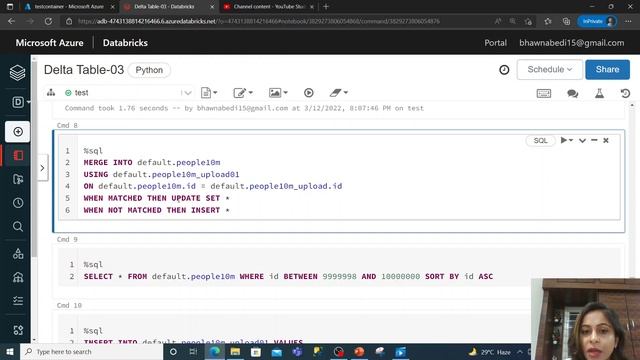
Task: Open the Compute icon in sidebar
Action: coord(18,278)
